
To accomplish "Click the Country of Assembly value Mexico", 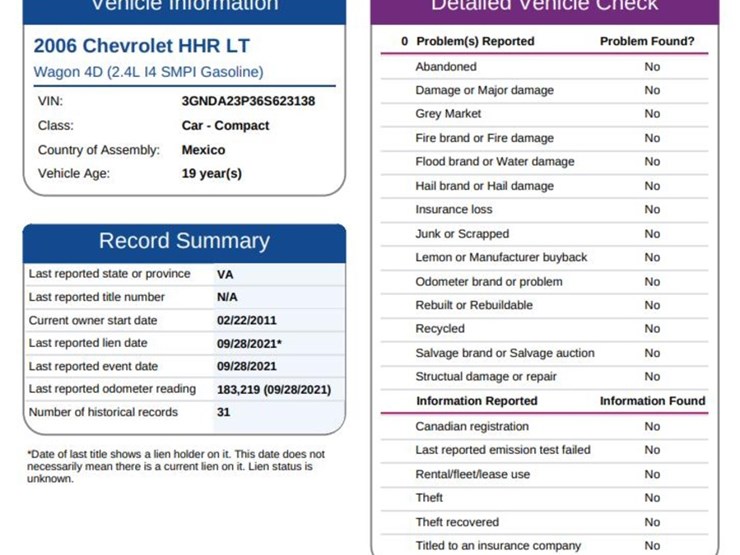I will pyautogui.click(x=203, y=150).
